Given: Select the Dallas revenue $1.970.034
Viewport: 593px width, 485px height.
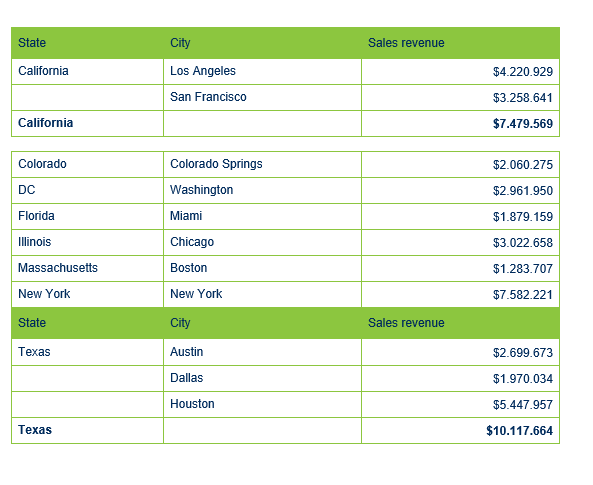Looking at the screenshot, I should pos(523,379).
